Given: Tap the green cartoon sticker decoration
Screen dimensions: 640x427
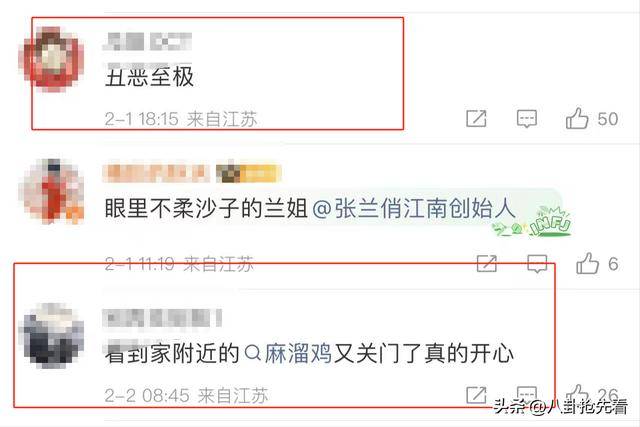Looking at the screenshot, I should coord(531,223).
